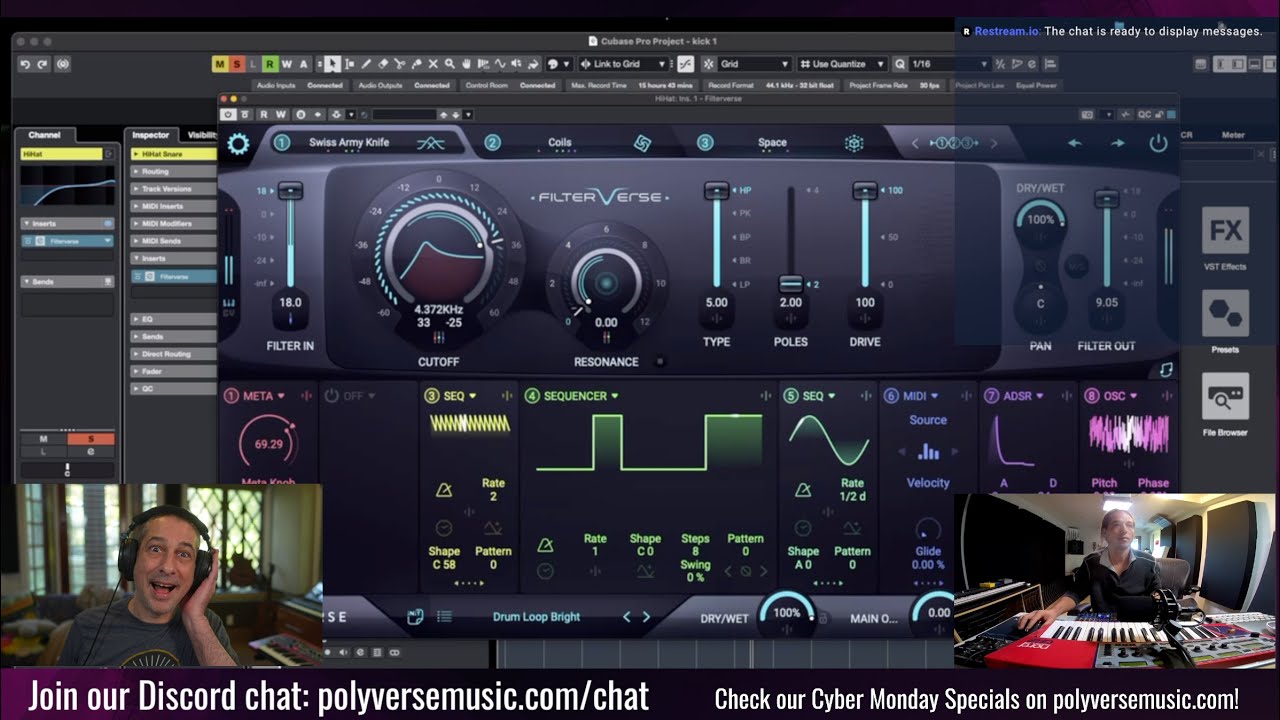Click the Resonance knob
The height and width of the screenshot is (720, 1280).
606,283
